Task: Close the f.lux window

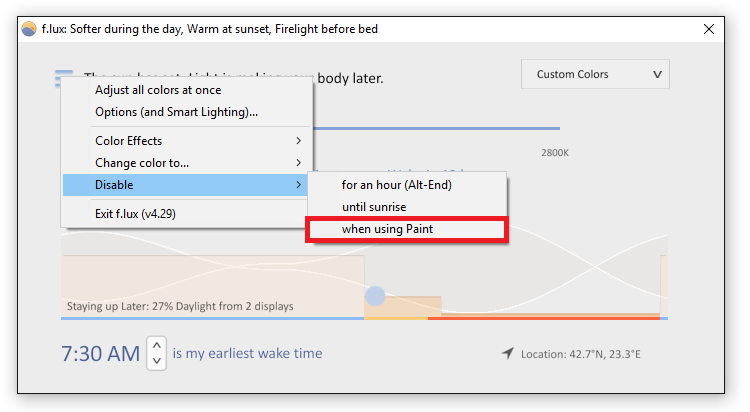Action: tap(709, 29)
